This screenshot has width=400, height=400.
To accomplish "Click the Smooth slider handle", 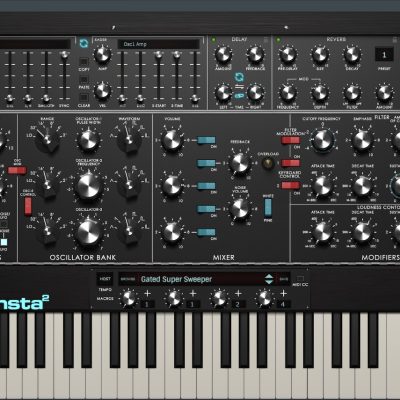I will coord(46,98).
